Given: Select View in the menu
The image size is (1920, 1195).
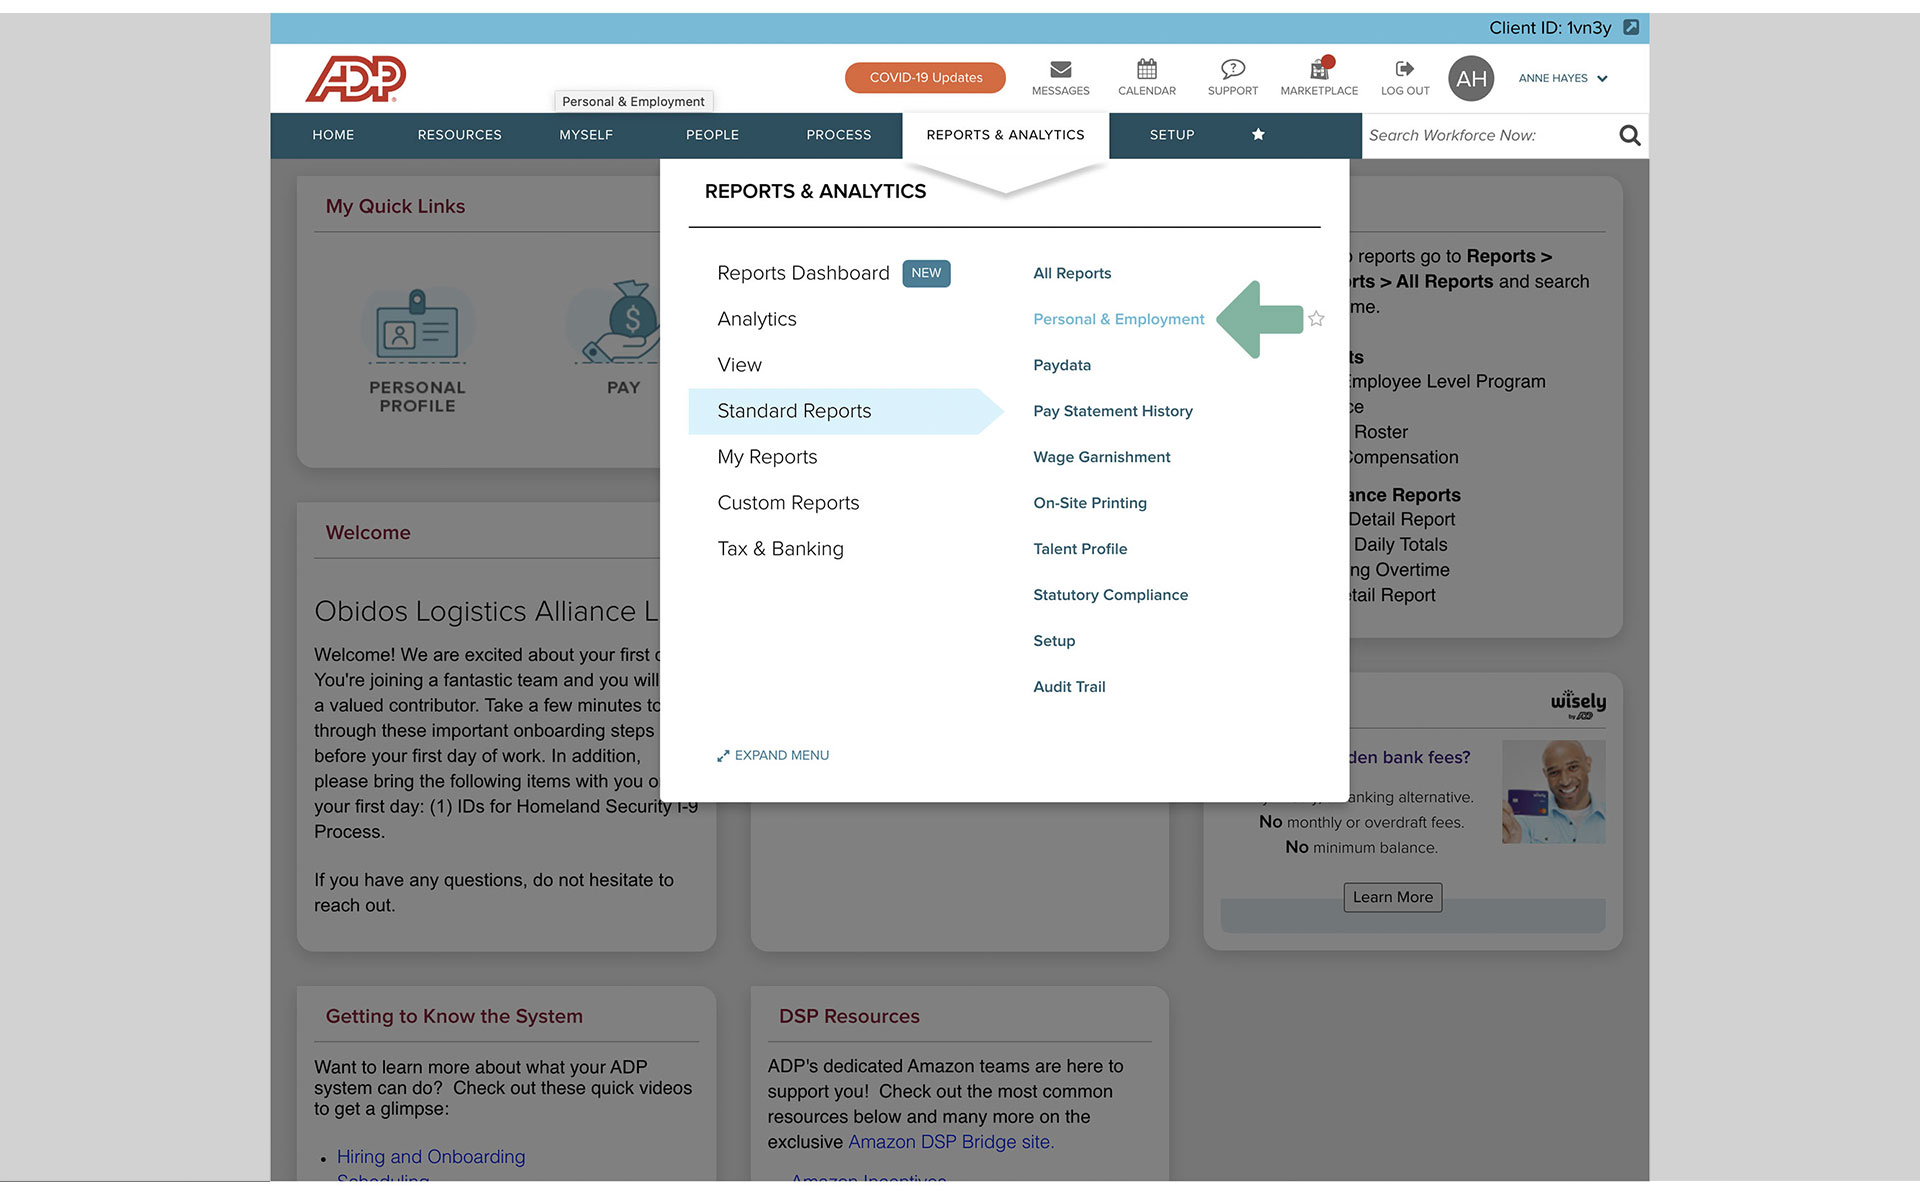Looking at the screenshot, I should [739, 365].
